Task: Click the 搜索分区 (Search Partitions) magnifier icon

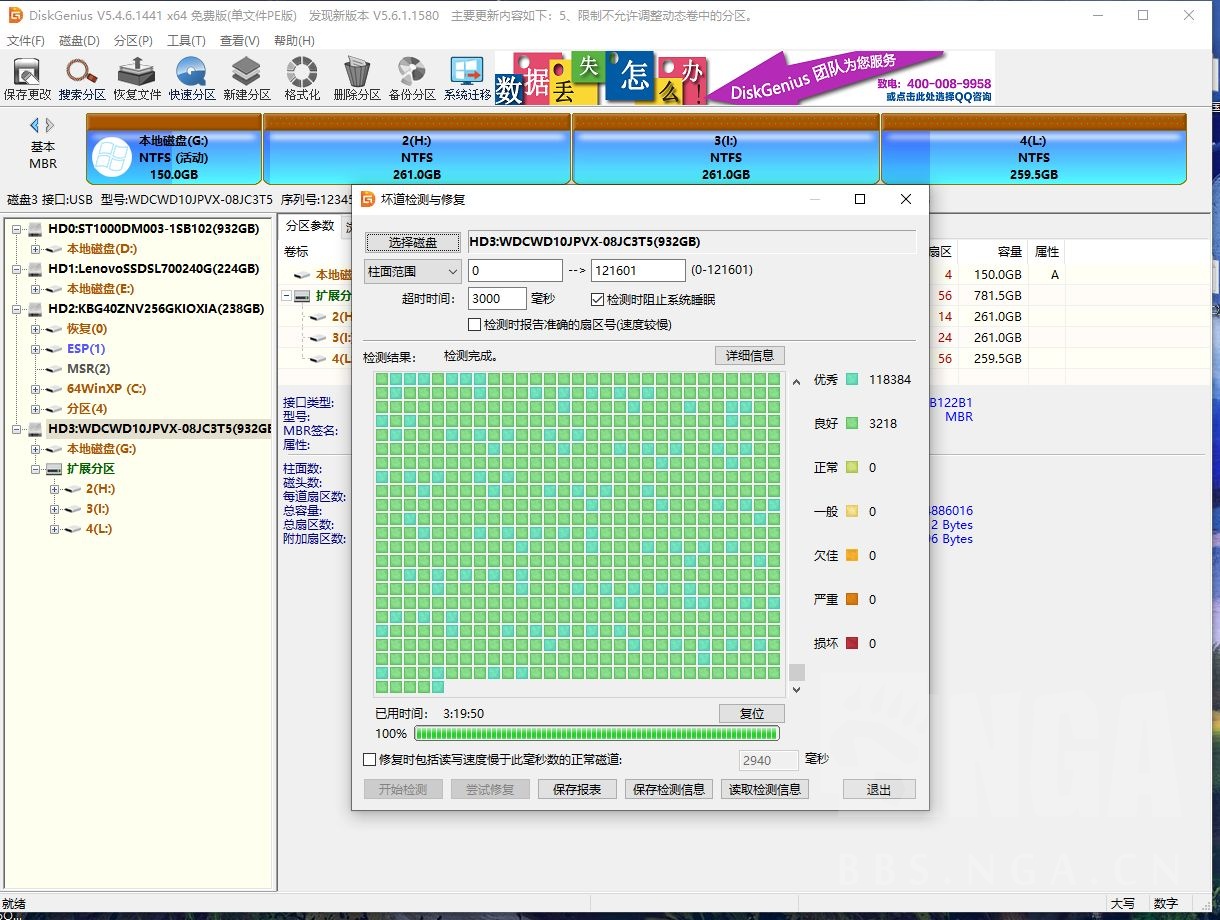Action: (x=81, y=73)
